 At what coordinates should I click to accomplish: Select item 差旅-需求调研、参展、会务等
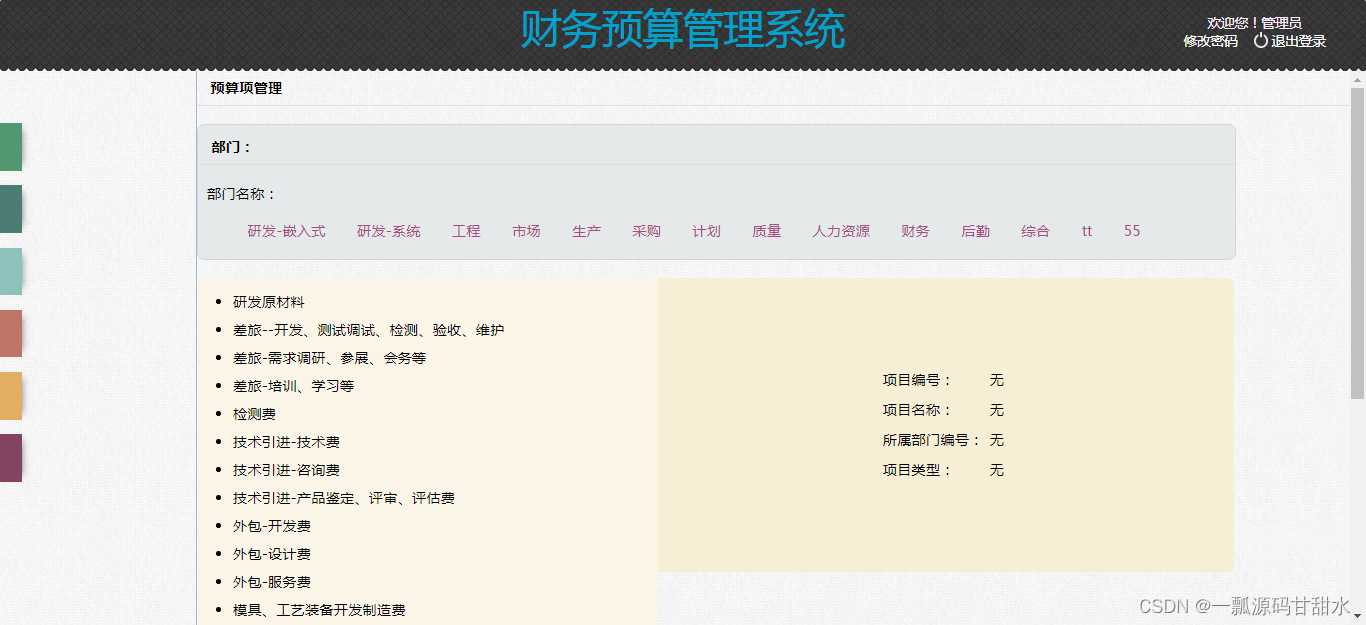click(330, 358)
